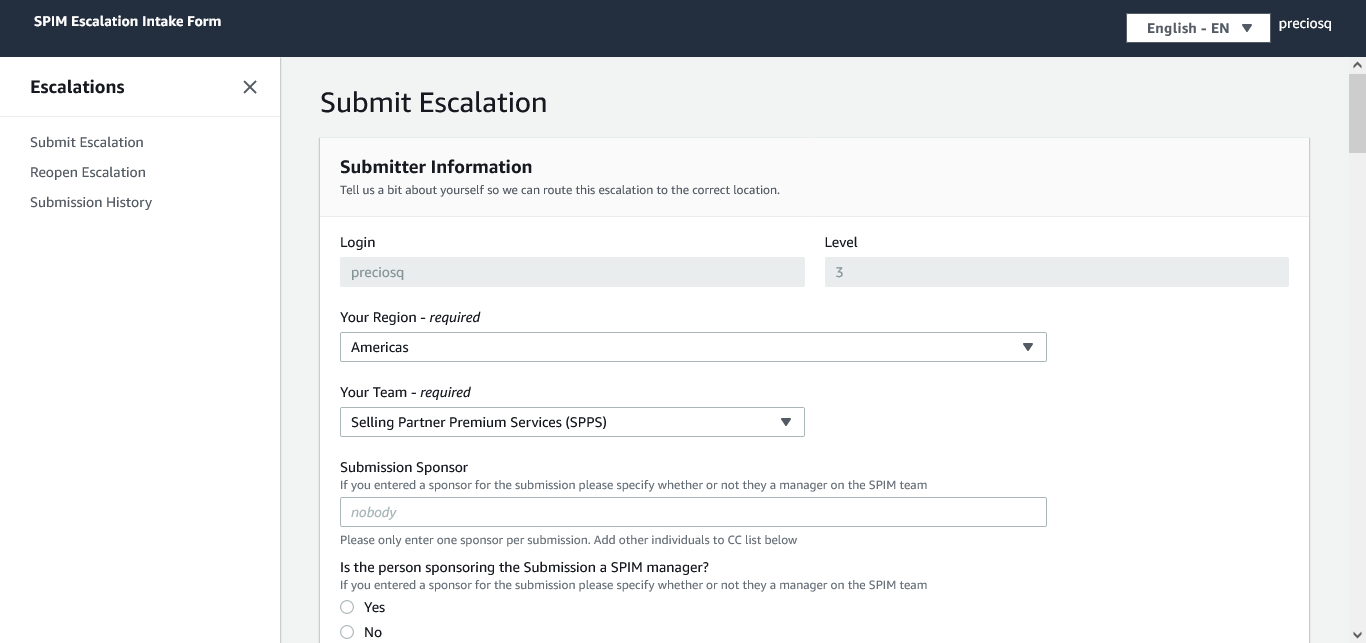Viewport: 1366px width, 643px height.
Task: Close the Escalations side panel
Action: click(250, 87)
